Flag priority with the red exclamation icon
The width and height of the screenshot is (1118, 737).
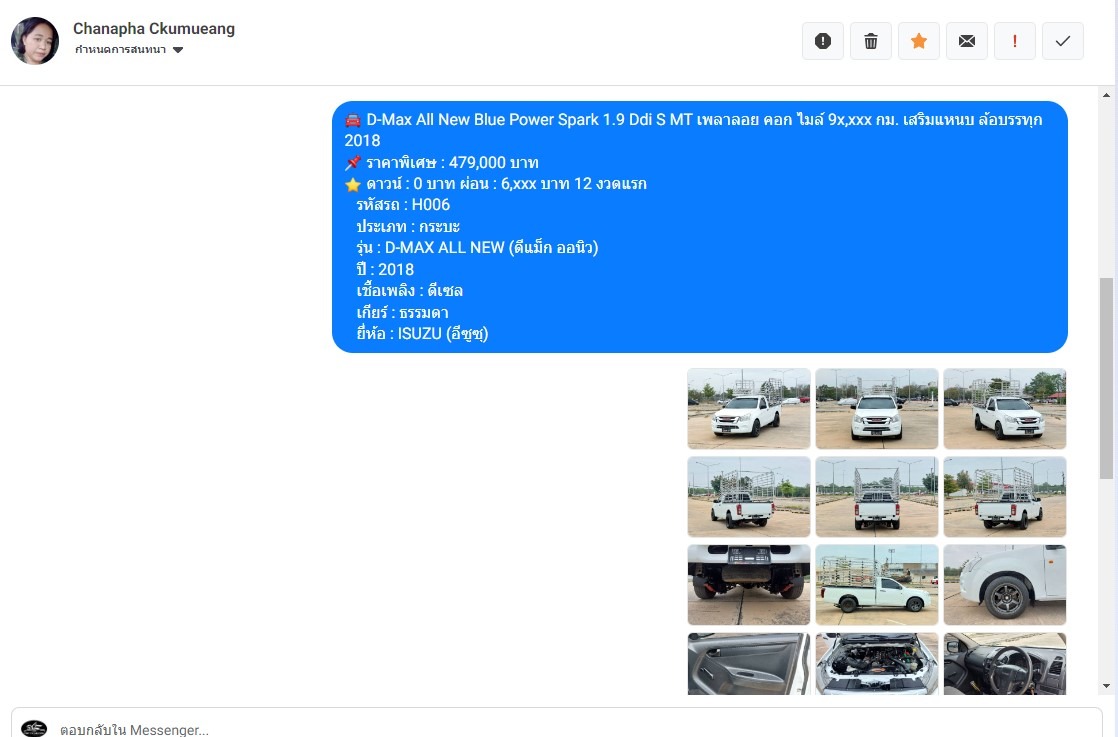click(1015, 41)
